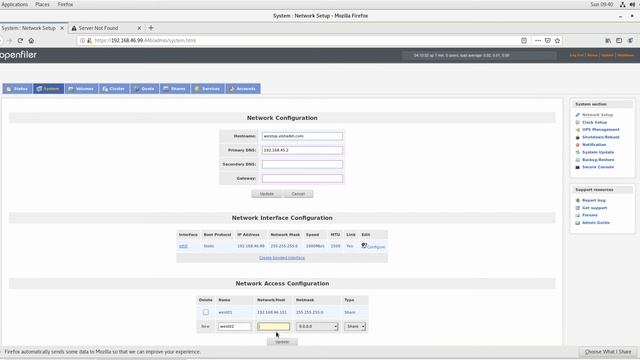Viewport: 640px width, 360px height.
Task: Open the Type dropdown showing Share
Action: (355, 327)
